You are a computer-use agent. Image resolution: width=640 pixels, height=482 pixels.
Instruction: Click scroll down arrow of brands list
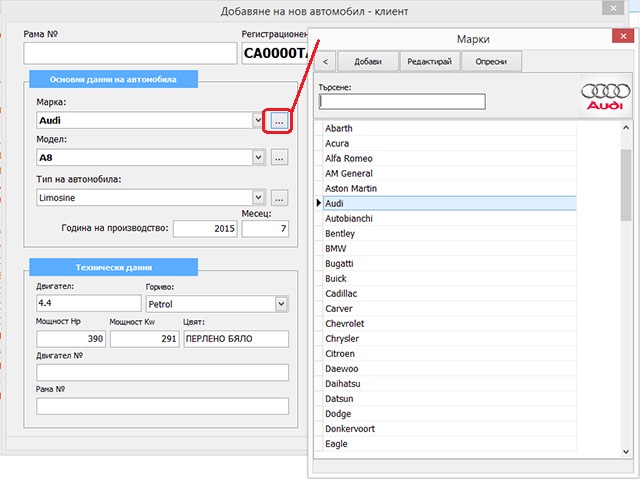click(626, 451)
